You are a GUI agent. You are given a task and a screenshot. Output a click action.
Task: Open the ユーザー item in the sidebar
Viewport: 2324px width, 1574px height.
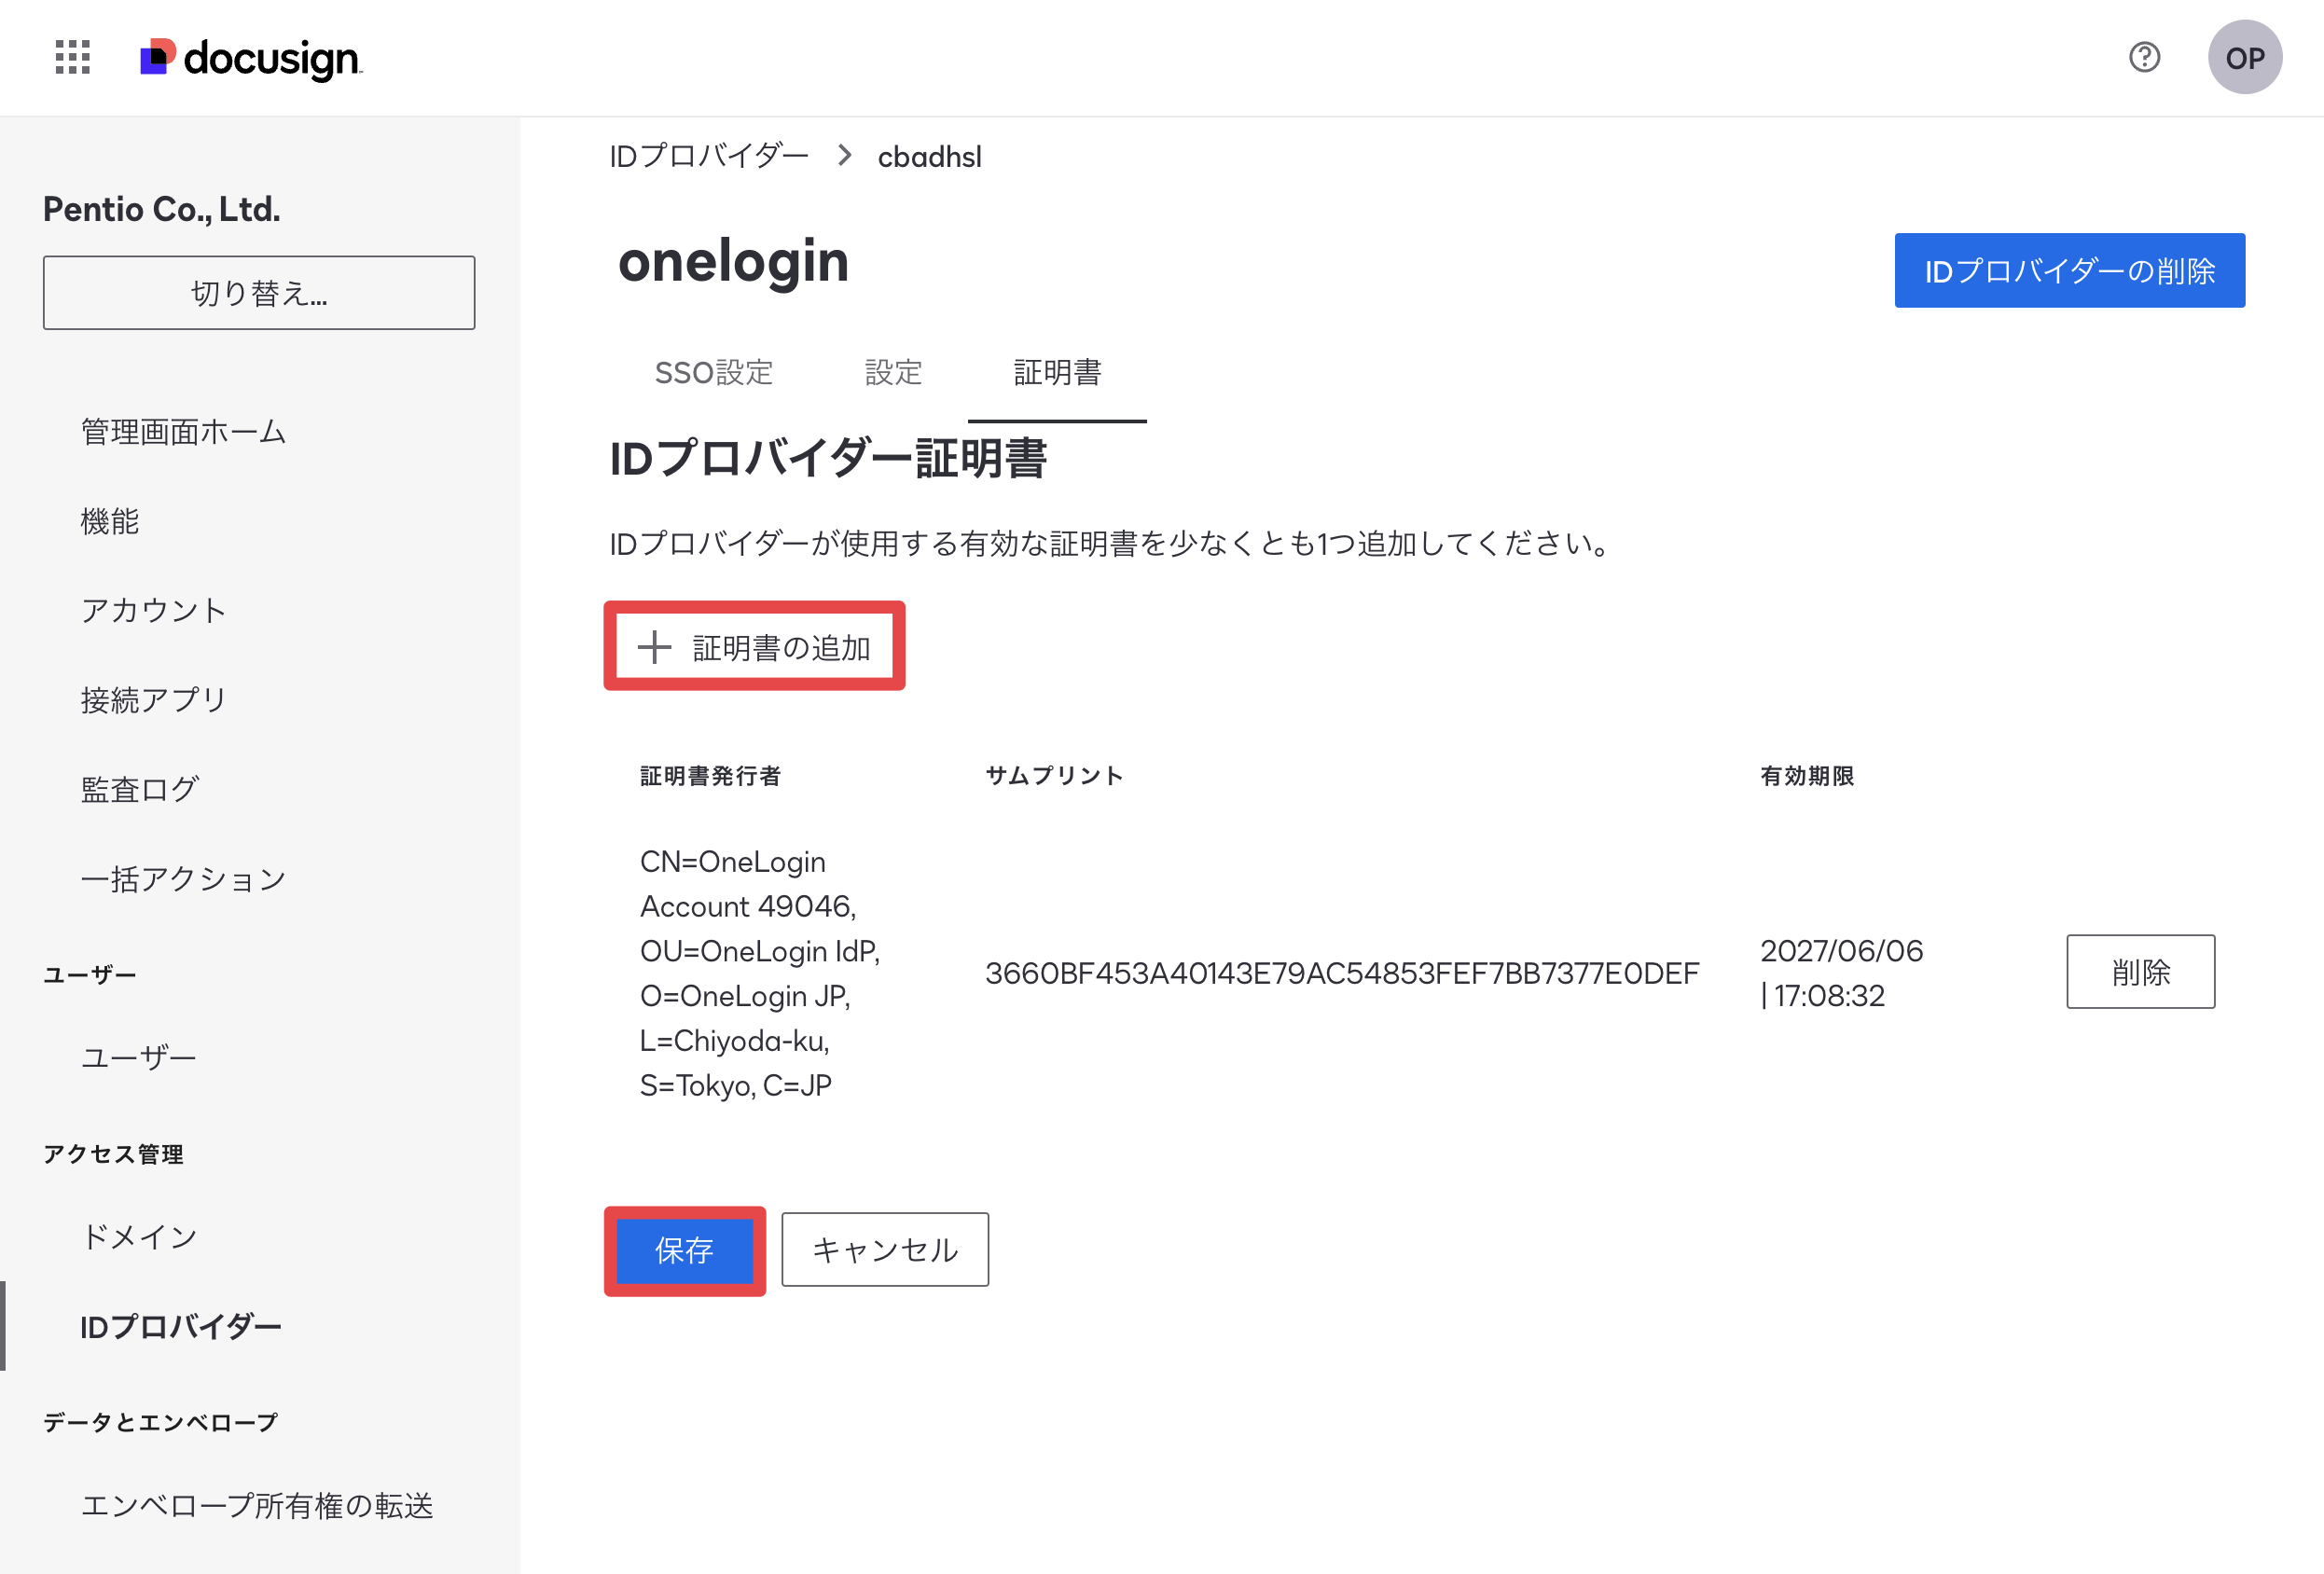click(139, 1057)
